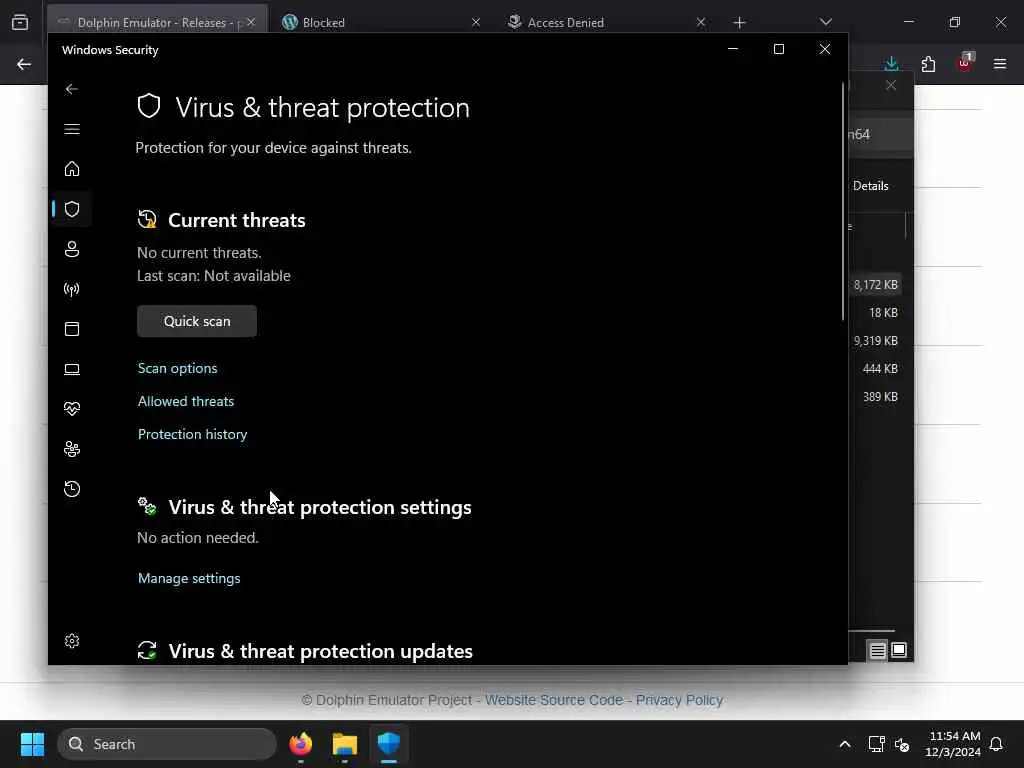The height and width of the screenshot is (768, 1024).
Task: Open the Protection history sidebar icon
Action: (x=72, y=489)
